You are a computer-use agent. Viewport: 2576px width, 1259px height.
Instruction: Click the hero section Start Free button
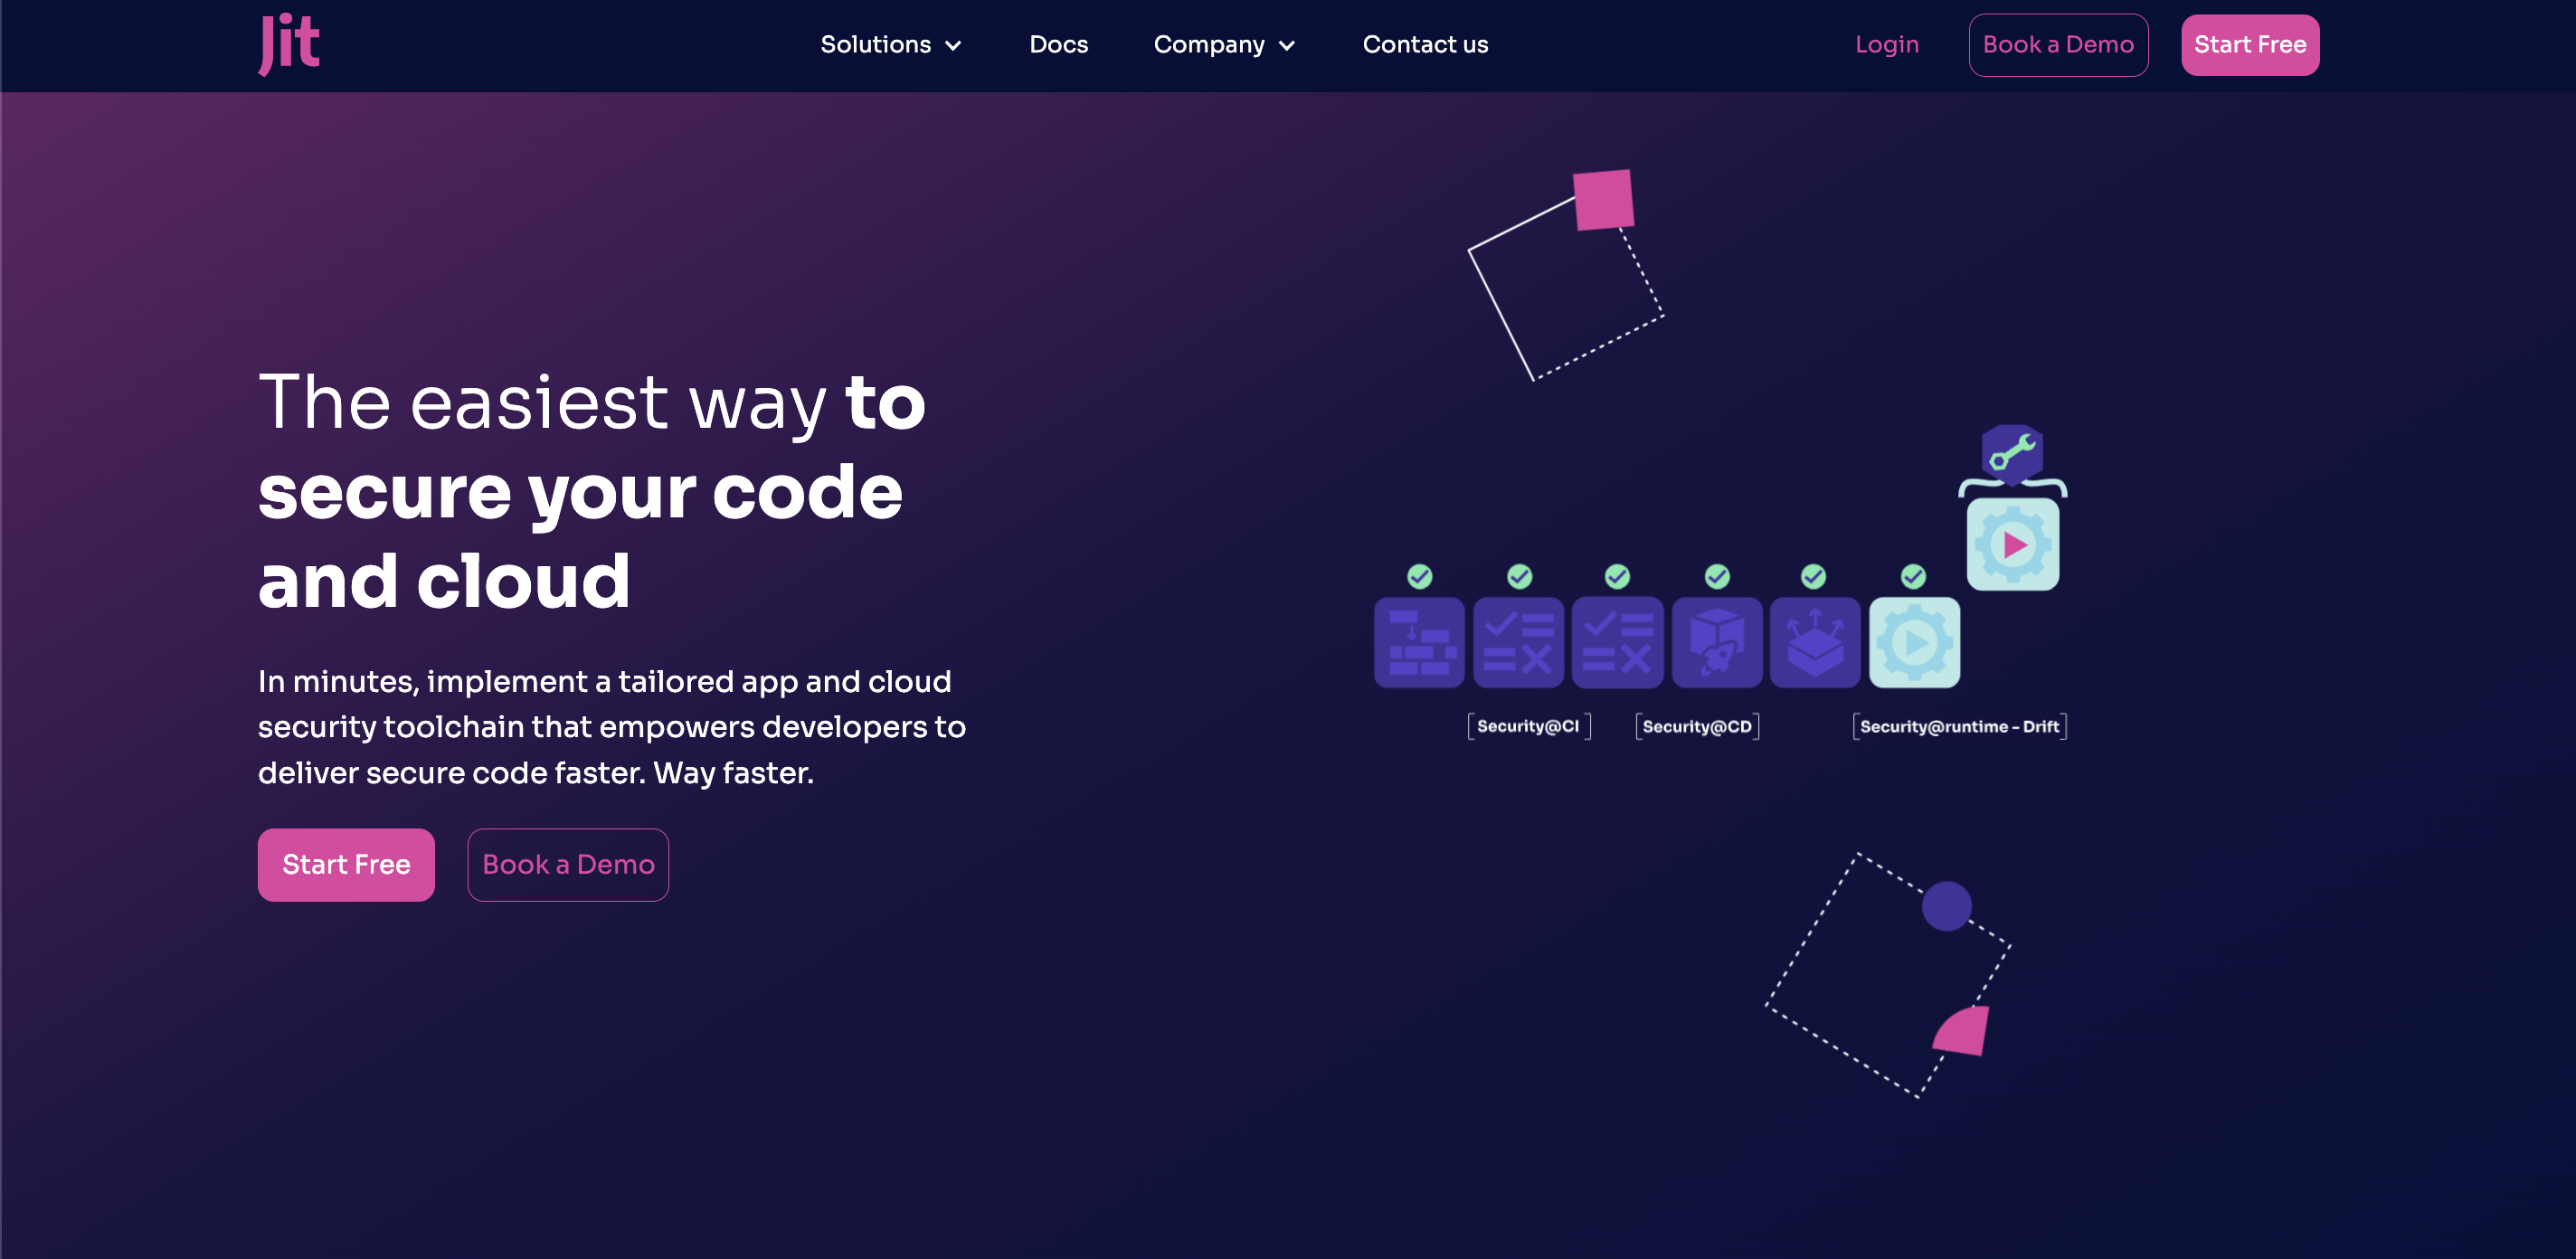point(346,864)
